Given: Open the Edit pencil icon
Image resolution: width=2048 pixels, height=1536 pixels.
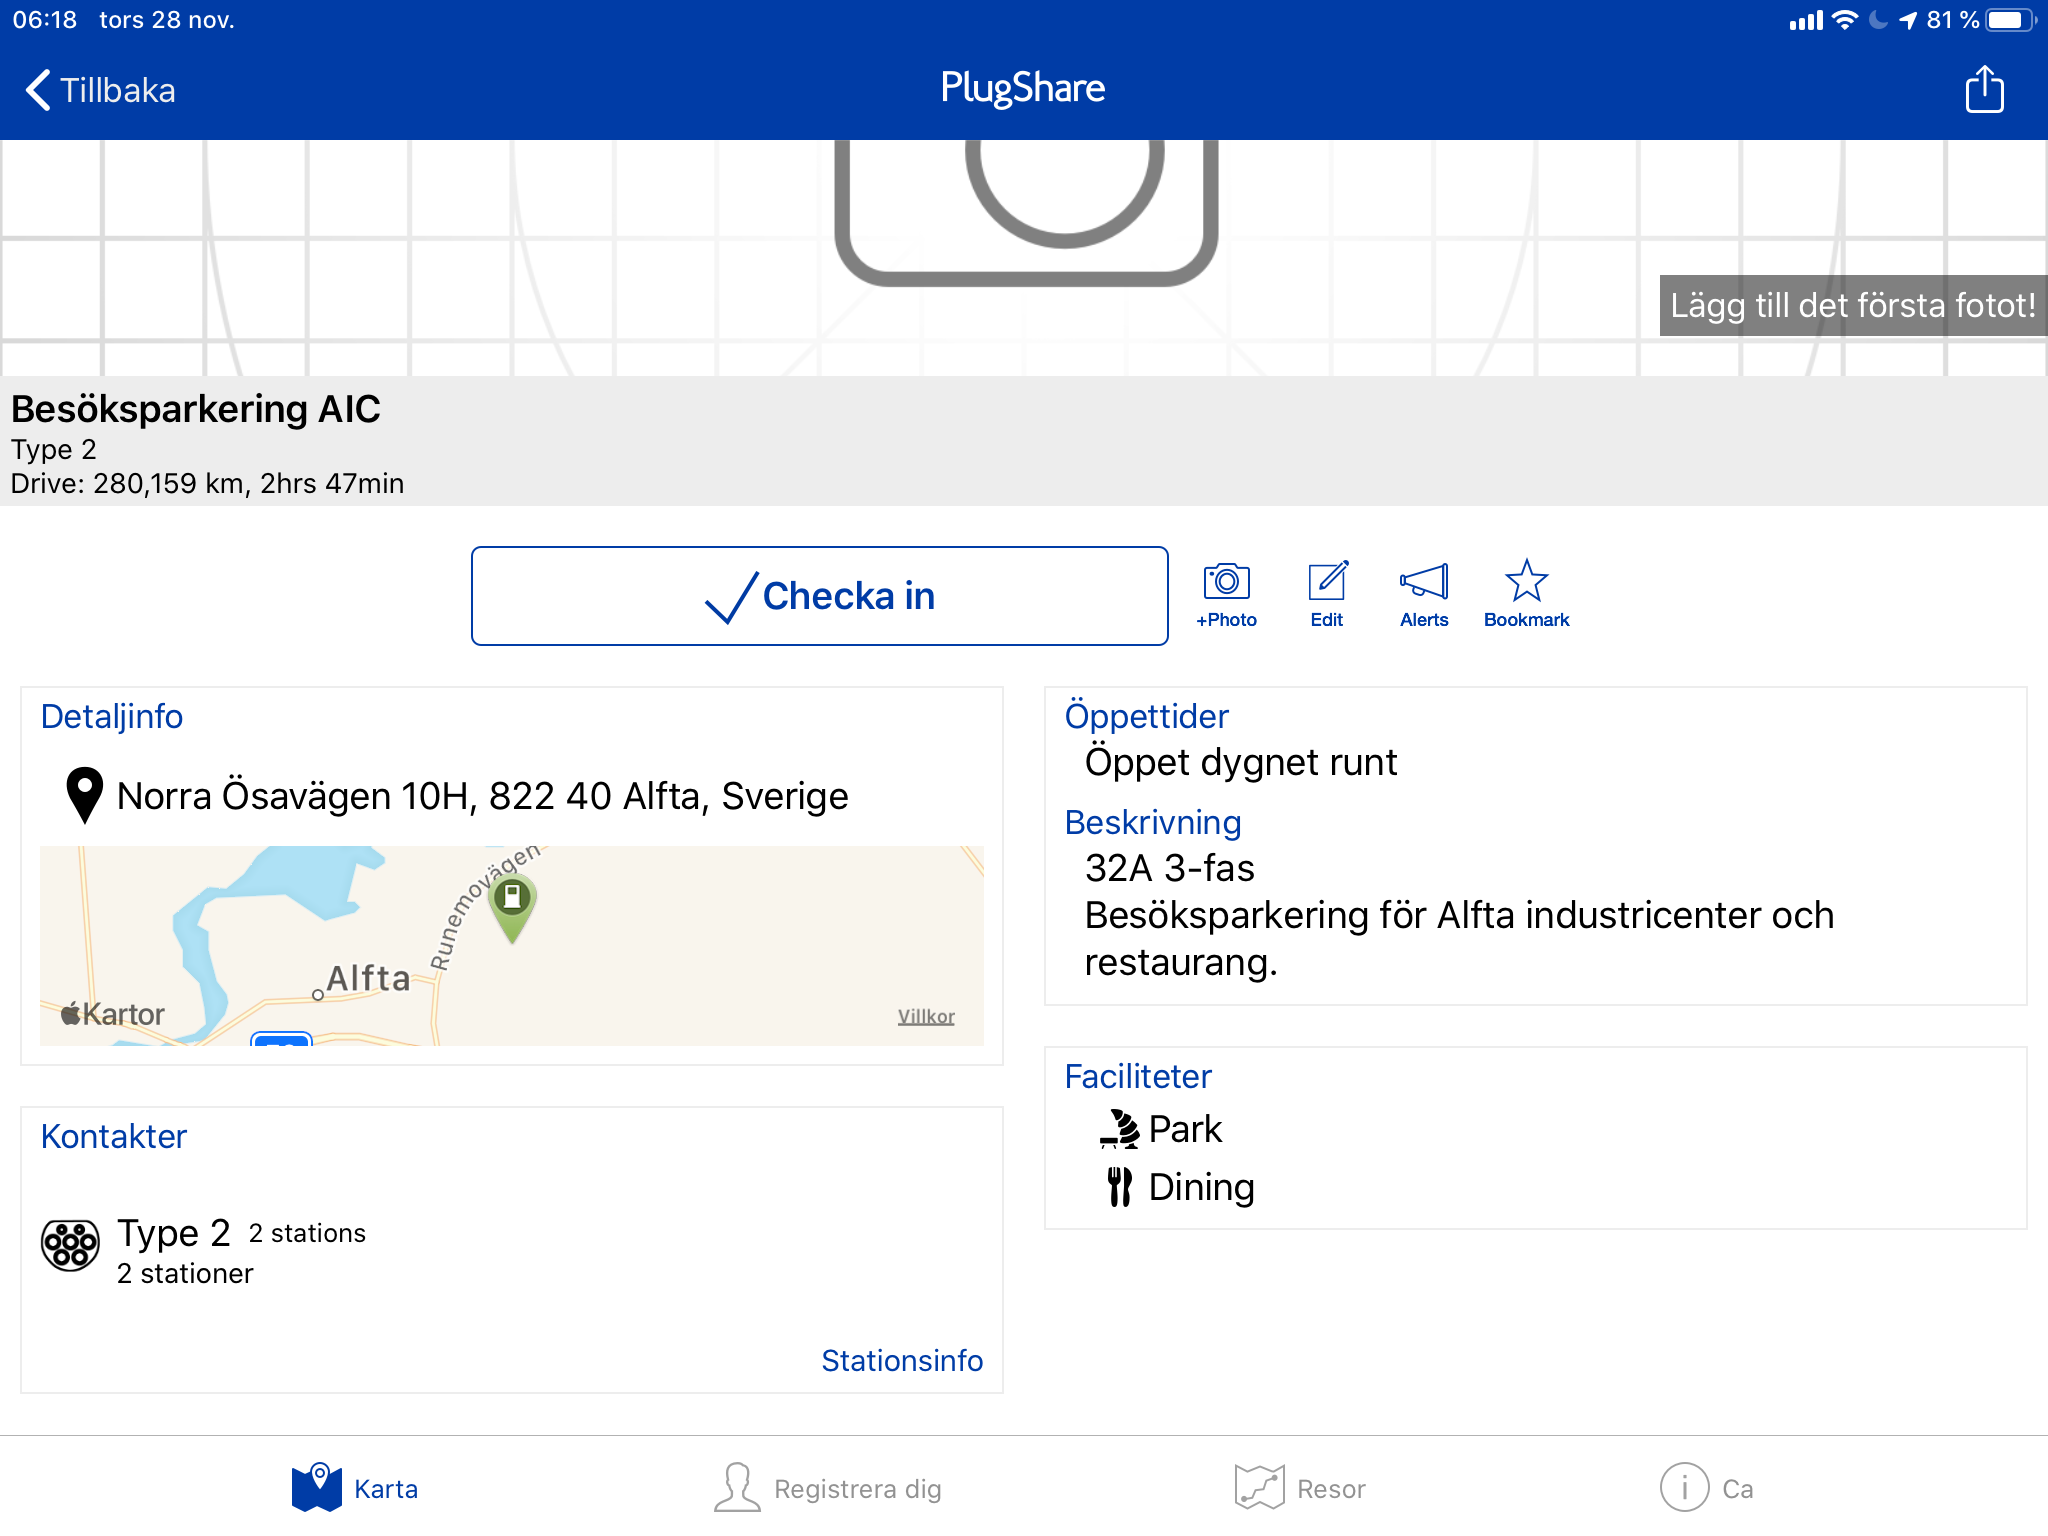Looking at the screenshot, I should click(1327, 596).
